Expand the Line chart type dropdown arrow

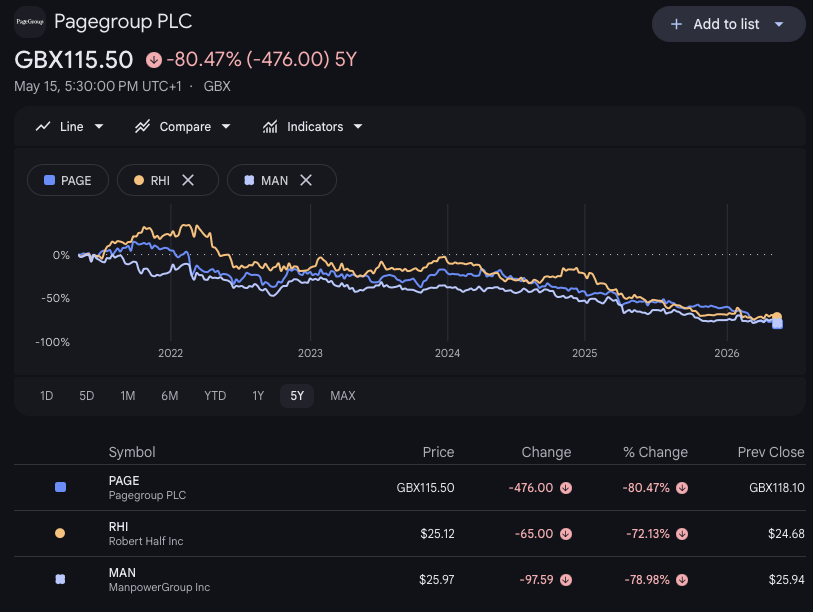[99, 127]
